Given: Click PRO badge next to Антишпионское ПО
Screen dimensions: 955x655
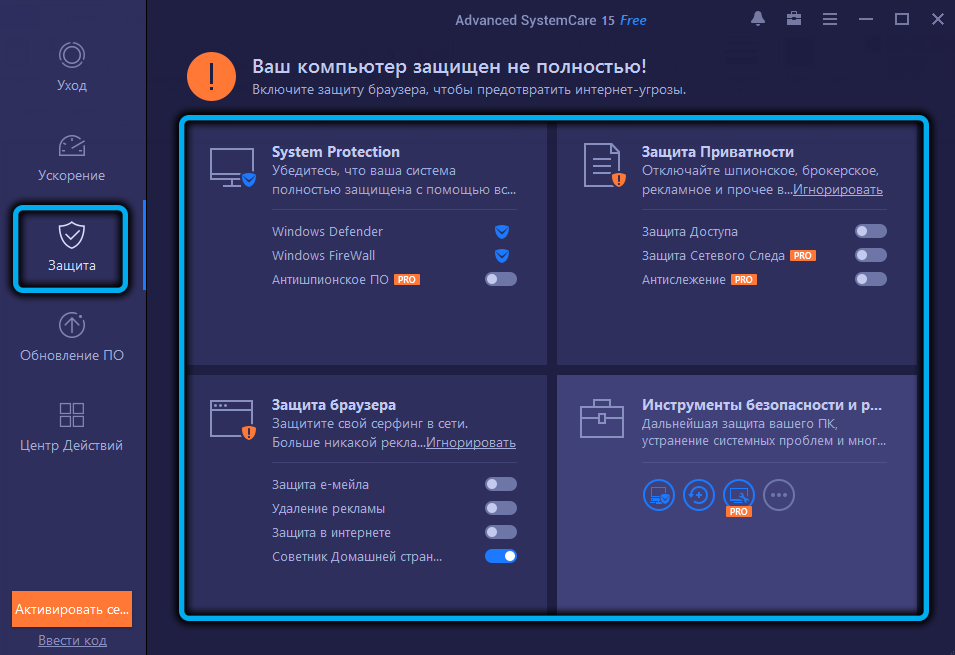Looking at the screenshot, I should [x=407, y=280].
